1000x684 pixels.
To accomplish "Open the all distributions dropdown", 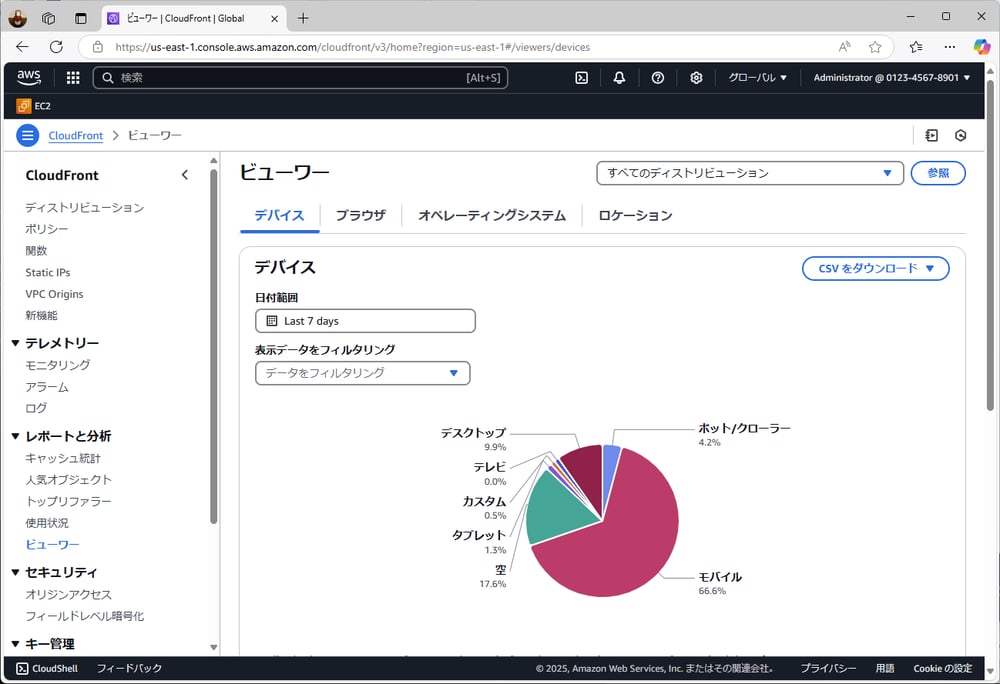I will 750,173.
